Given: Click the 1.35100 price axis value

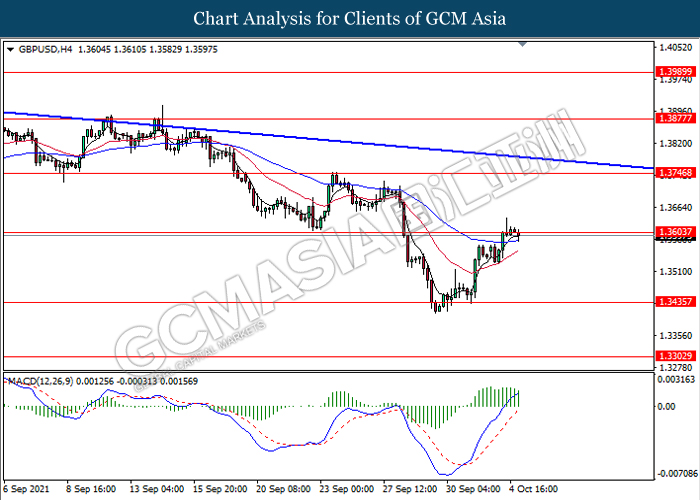Looking at the screenshot, I should [676, 271].
